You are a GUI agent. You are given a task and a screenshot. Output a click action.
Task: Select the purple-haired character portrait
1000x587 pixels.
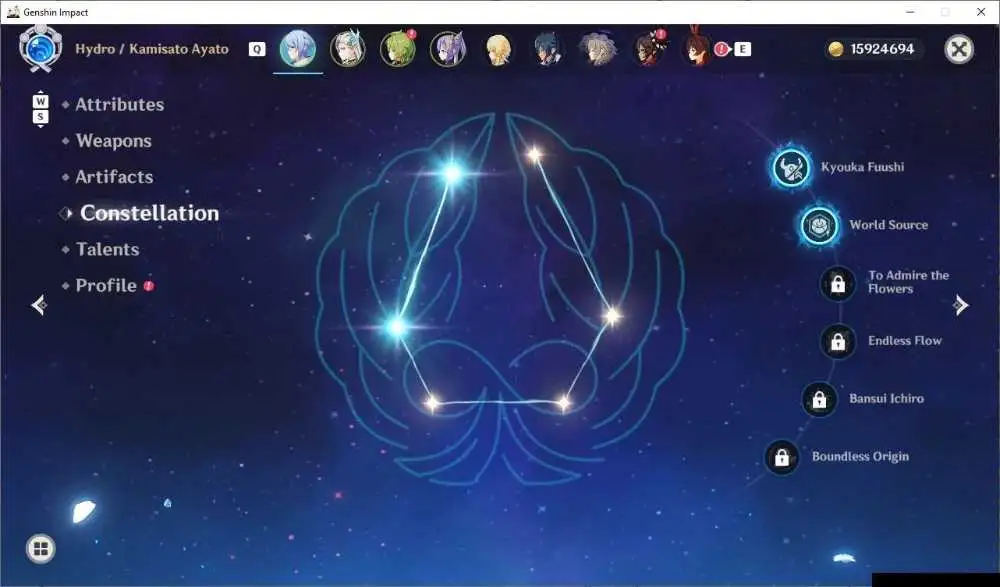448,49
